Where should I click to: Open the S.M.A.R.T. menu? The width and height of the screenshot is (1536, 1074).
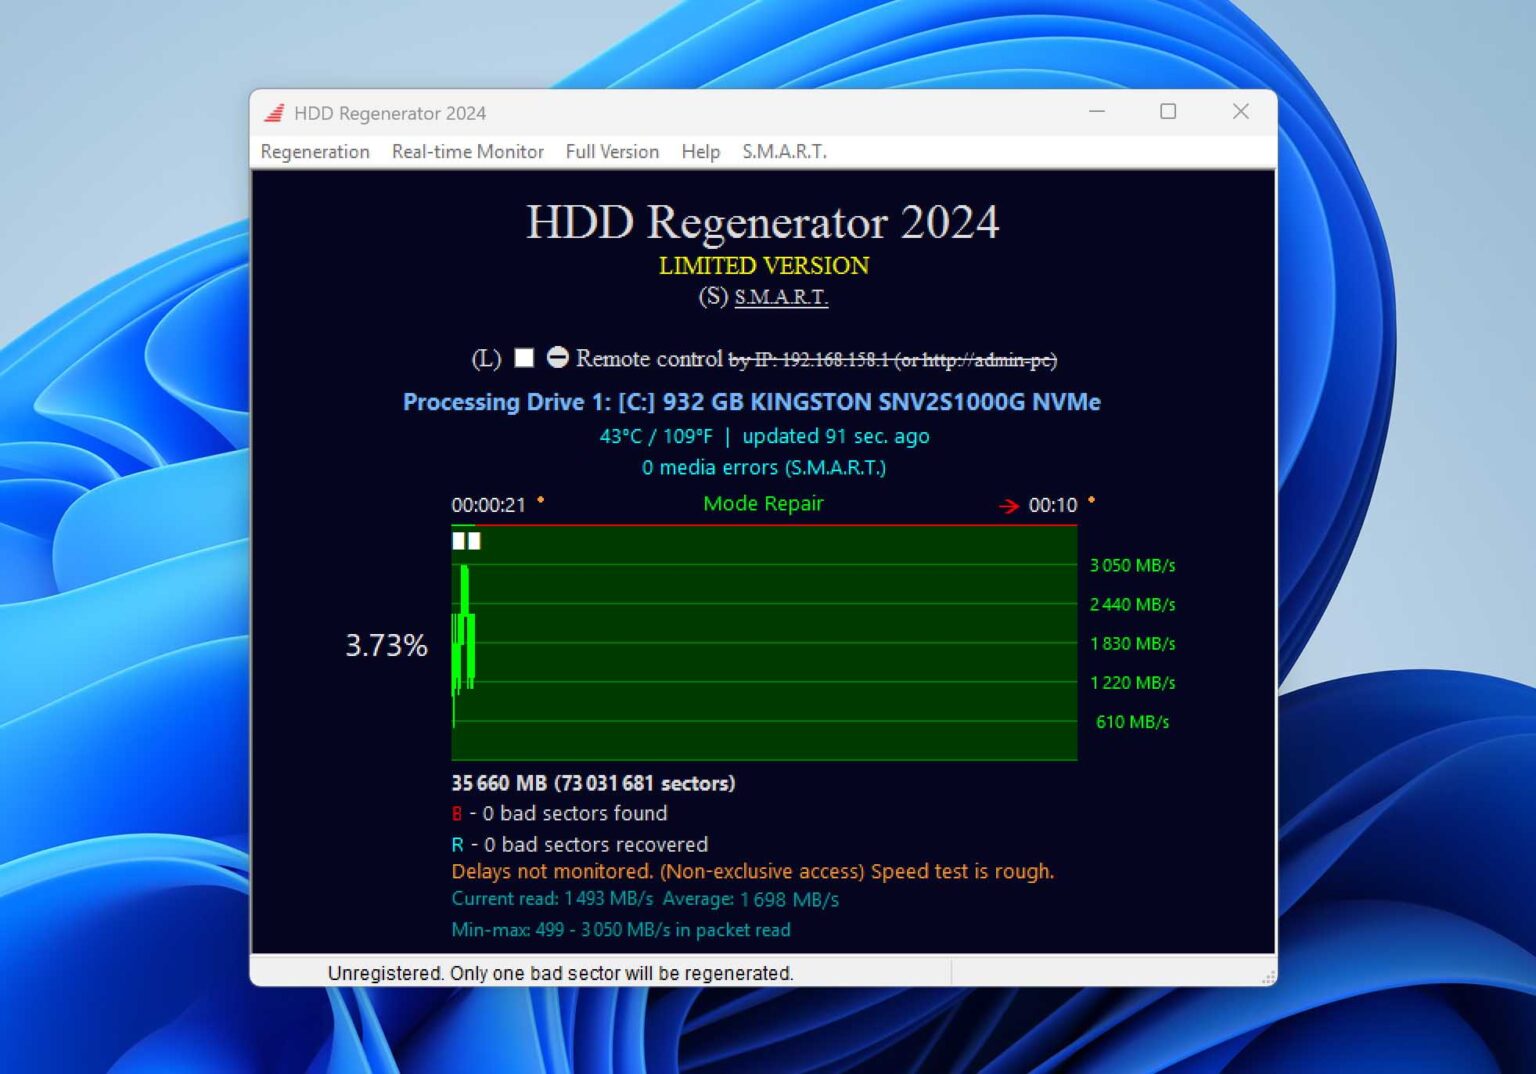pyautogui.click(x=784, y=151)
